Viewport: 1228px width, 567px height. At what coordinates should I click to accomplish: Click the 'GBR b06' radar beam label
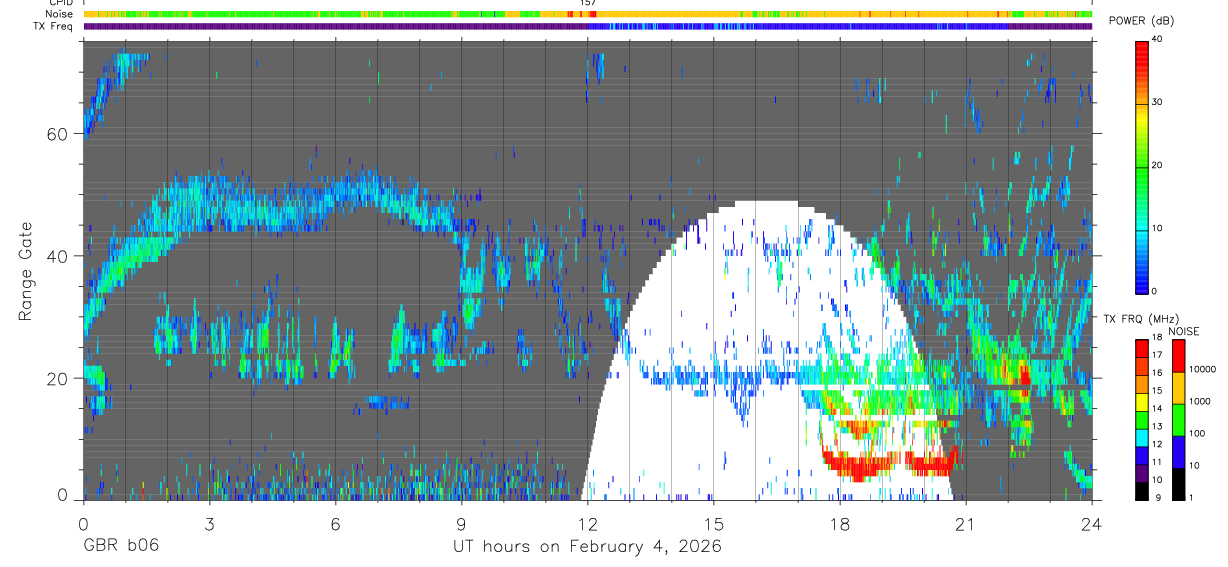(x=121, y=547)
